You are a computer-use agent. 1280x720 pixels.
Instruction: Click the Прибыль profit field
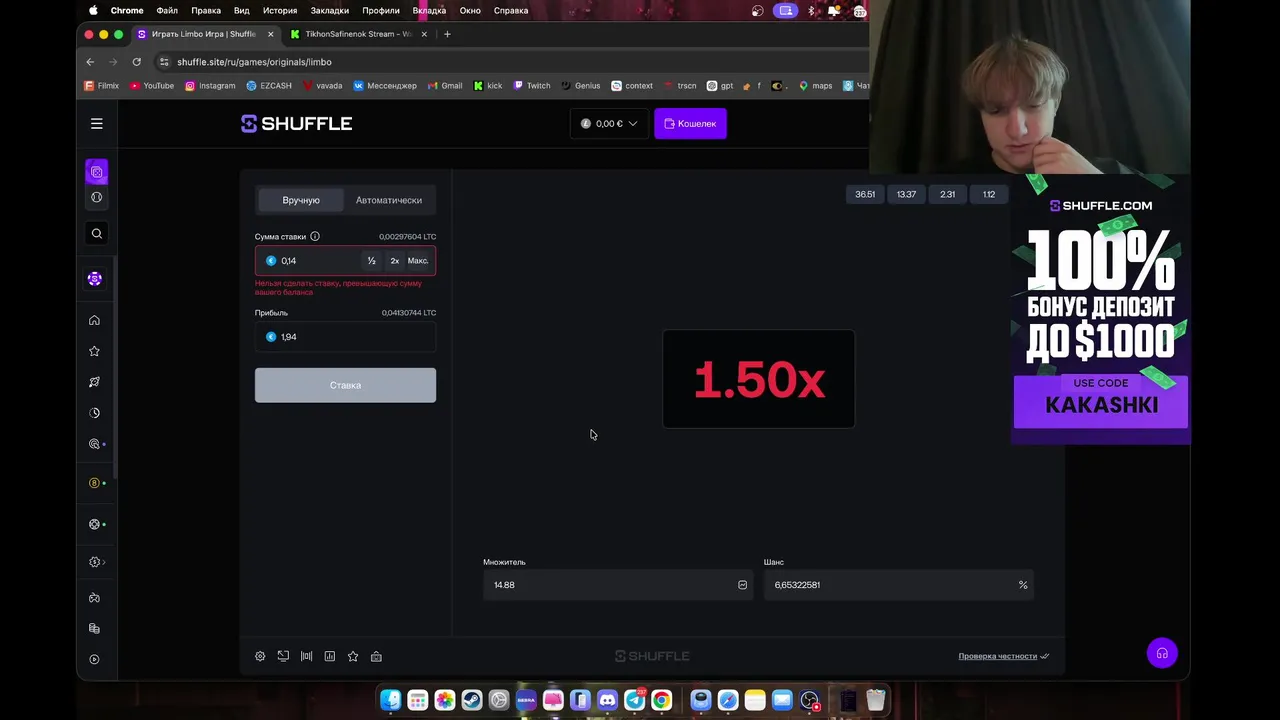point(345,337)
